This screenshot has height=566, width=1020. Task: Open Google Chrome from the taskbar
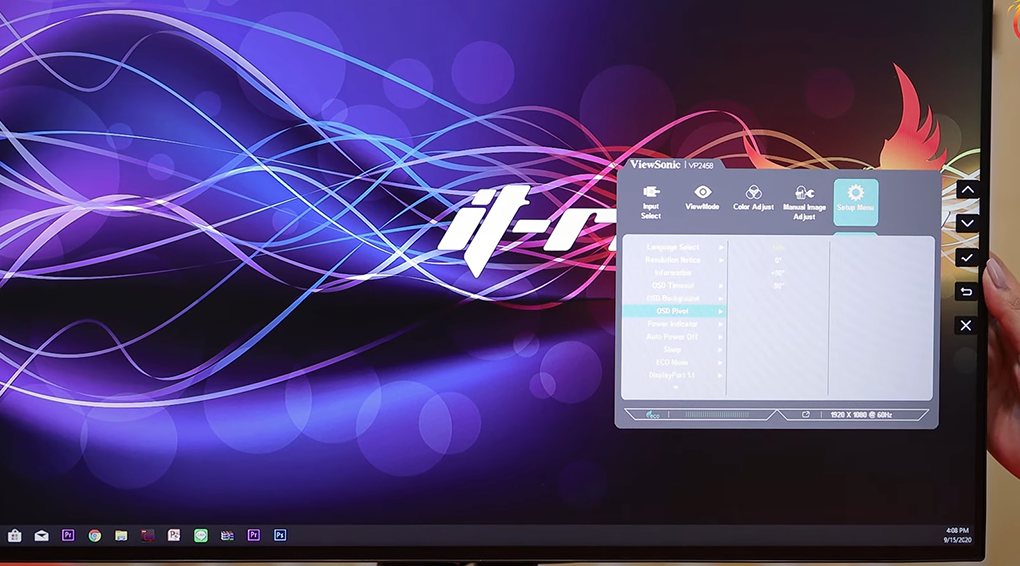click(x=94, y=535)
